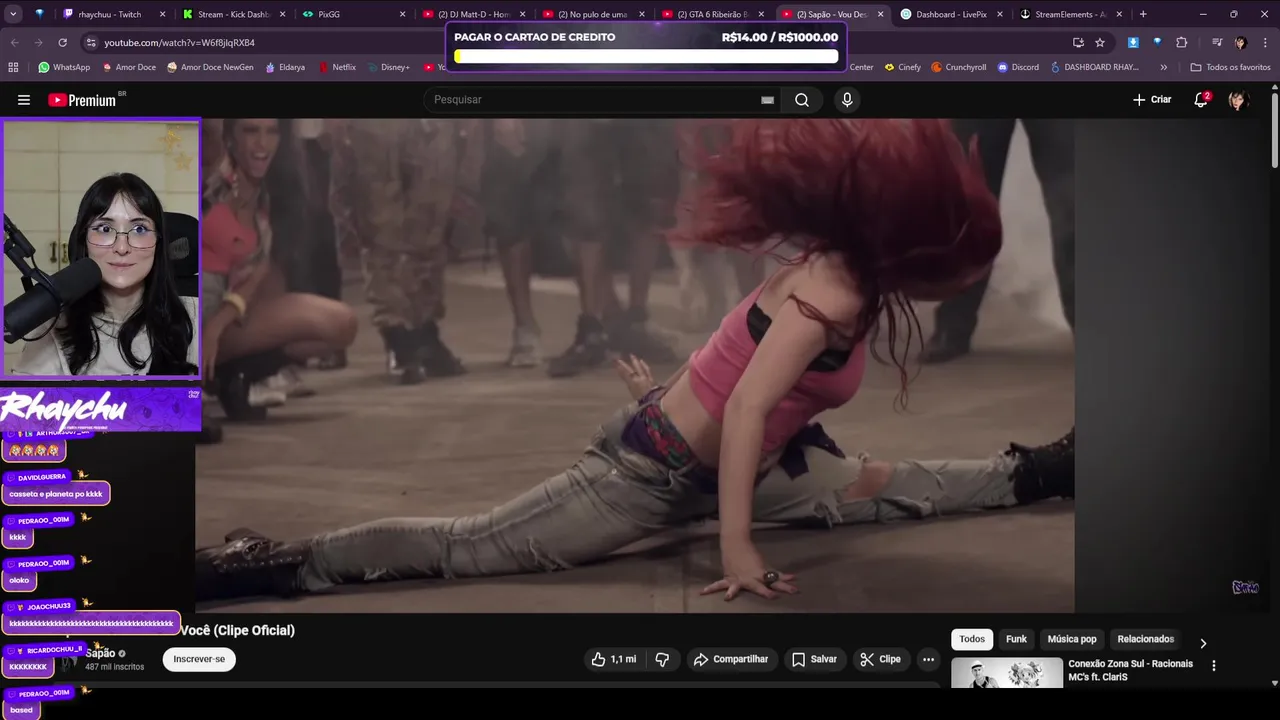The width and height of the screenshot is (1280, 720).
Task: Open the Cinefy bookmark
Action: [903, 67]
